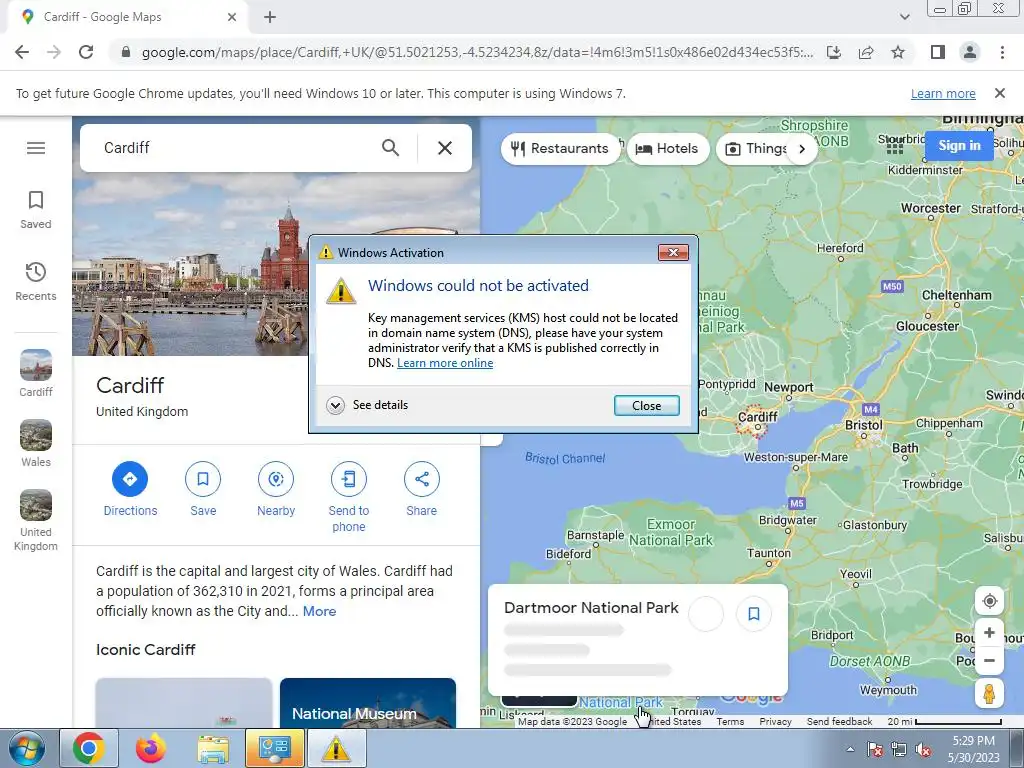Expand the Cardiff description with More
Viewport: 1024px width, 768px height.
[319, 611]
